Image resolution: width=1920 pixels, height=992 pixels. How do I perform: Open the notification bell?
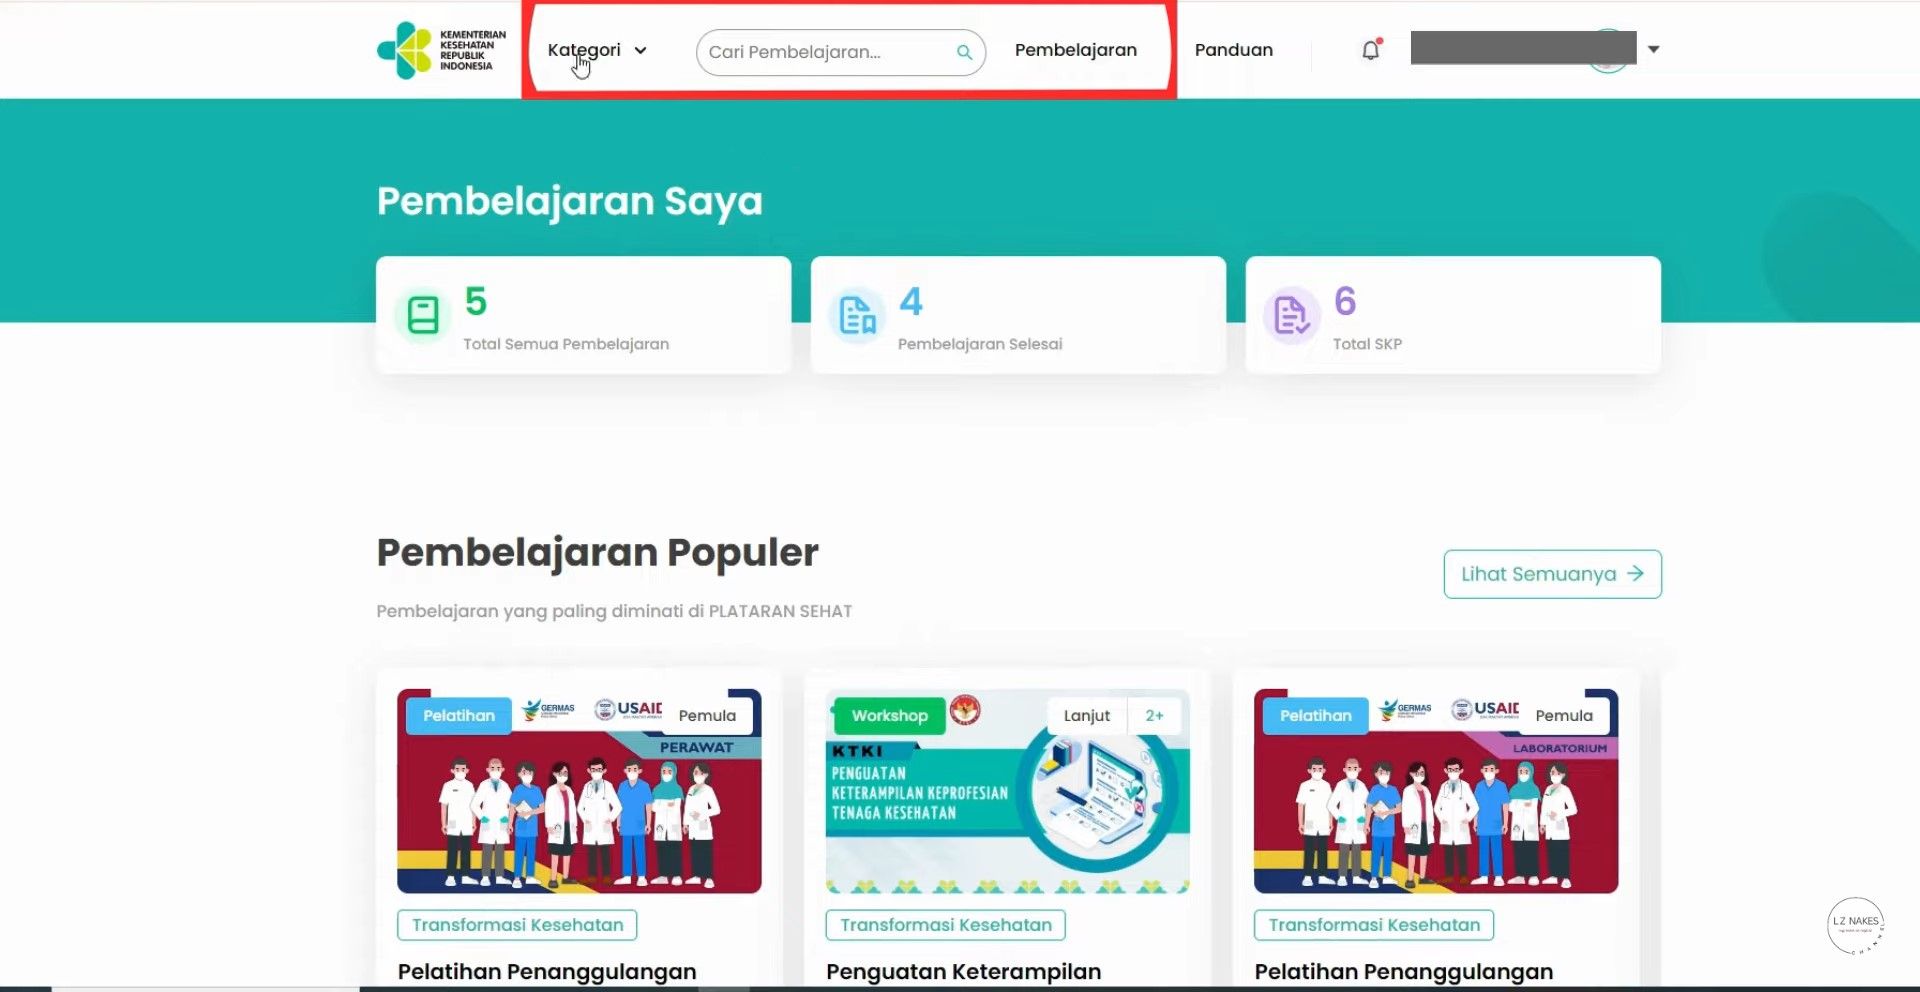pos(1371,50)
